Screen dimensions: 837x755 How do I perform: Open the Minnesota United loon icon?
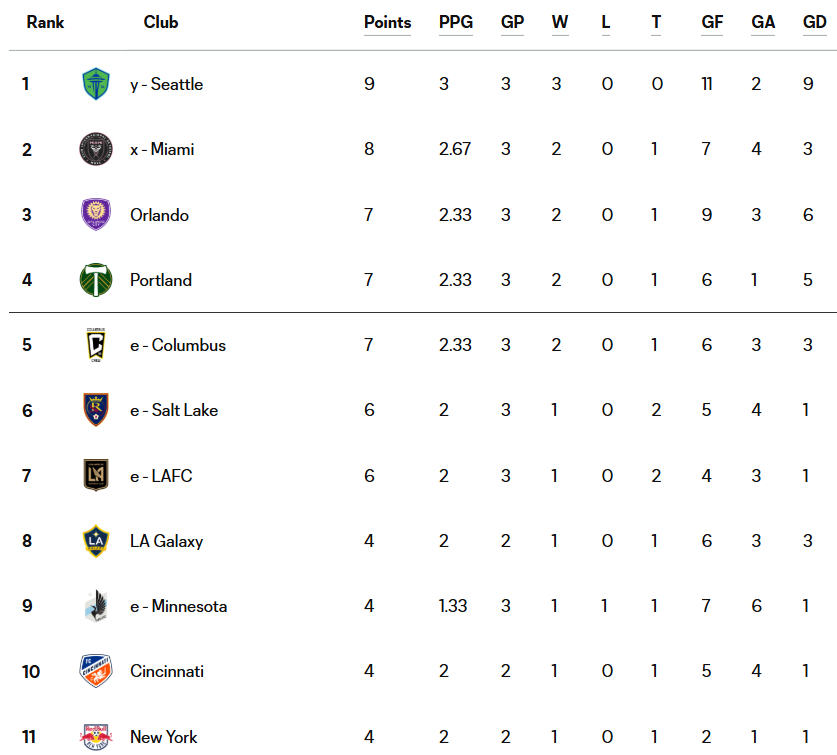pos(96,606)
